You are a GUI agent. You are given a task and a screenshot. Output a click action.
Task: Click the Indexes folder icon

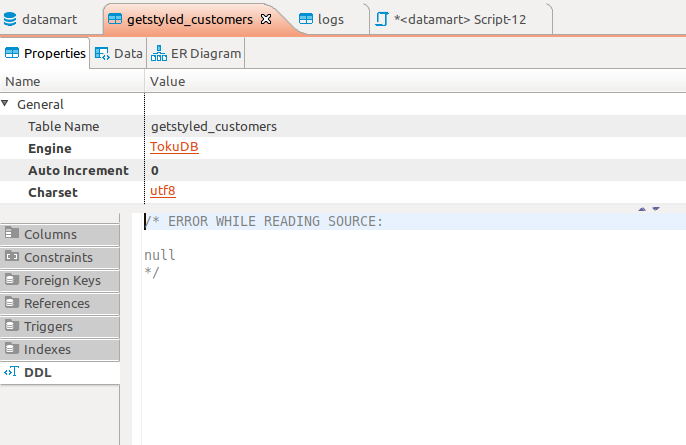[x=12, y=348]
